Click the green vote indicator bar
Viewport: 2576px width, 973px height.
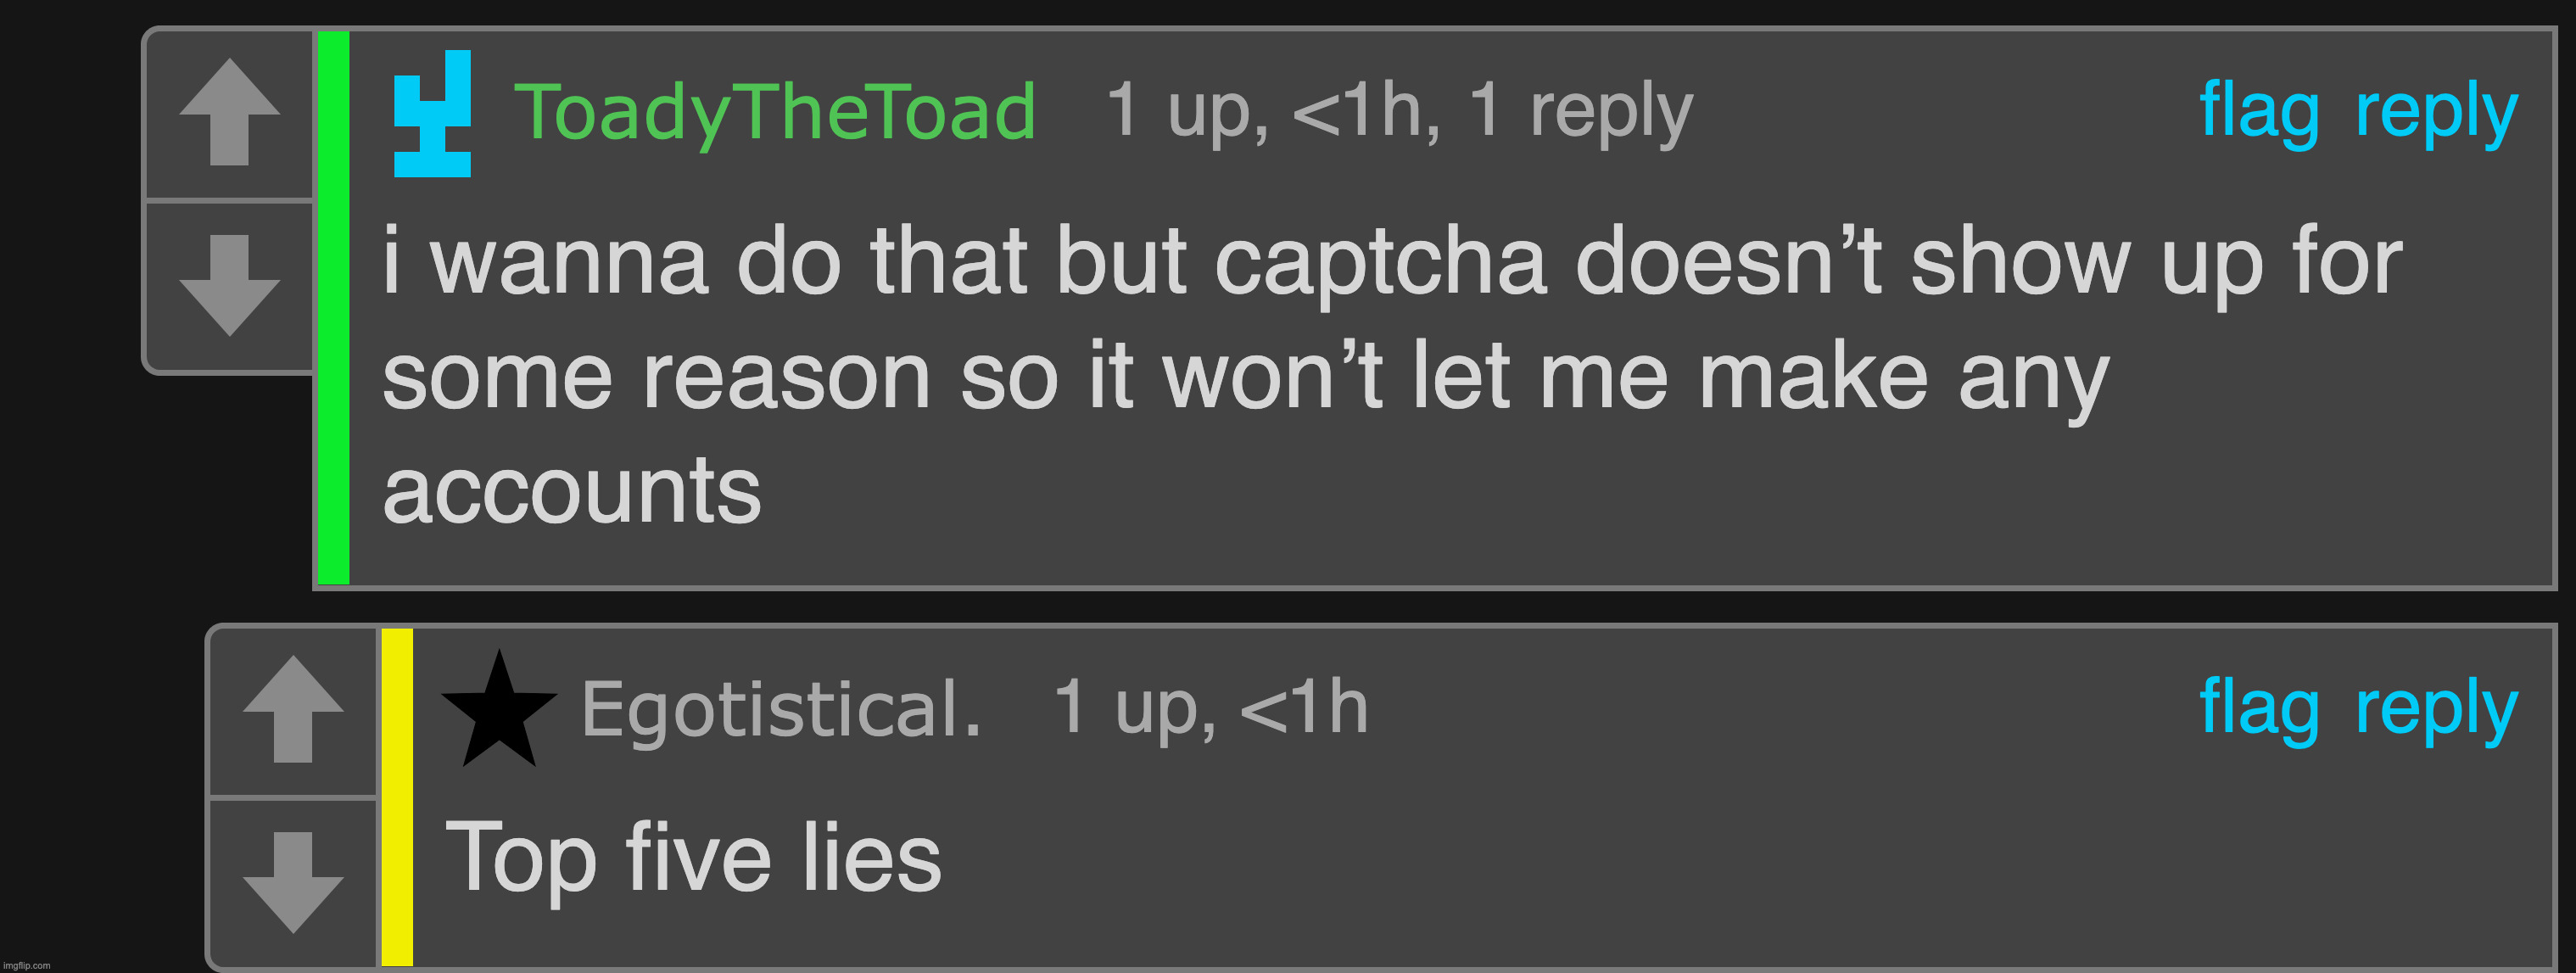tap(332, 300)
